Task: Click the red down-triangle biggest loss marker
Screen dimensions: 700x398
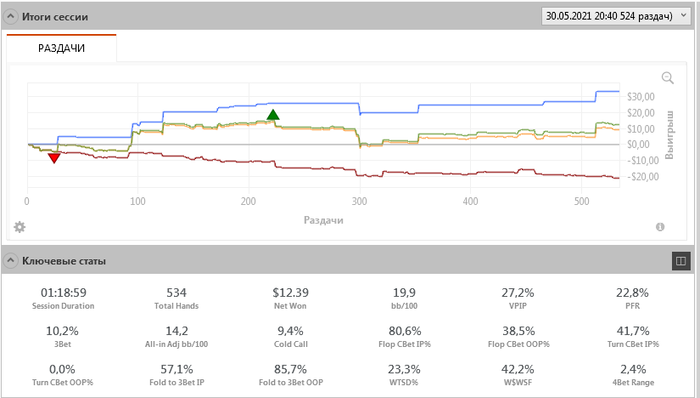Action: pos(54,158)
